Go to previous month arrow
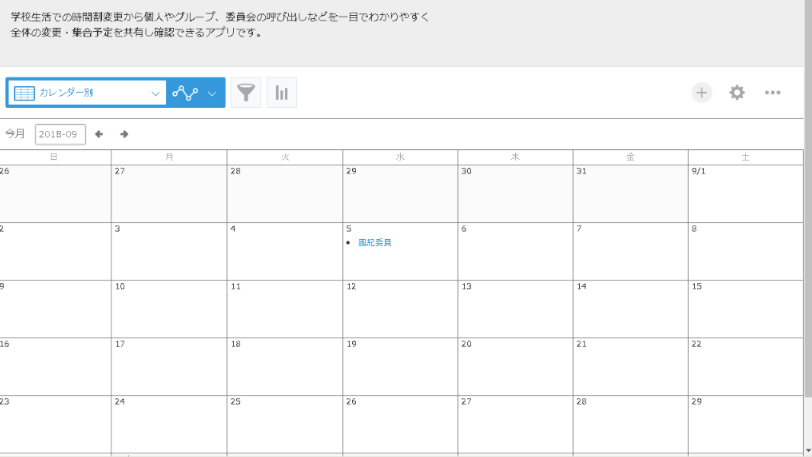 pos(99,134)
